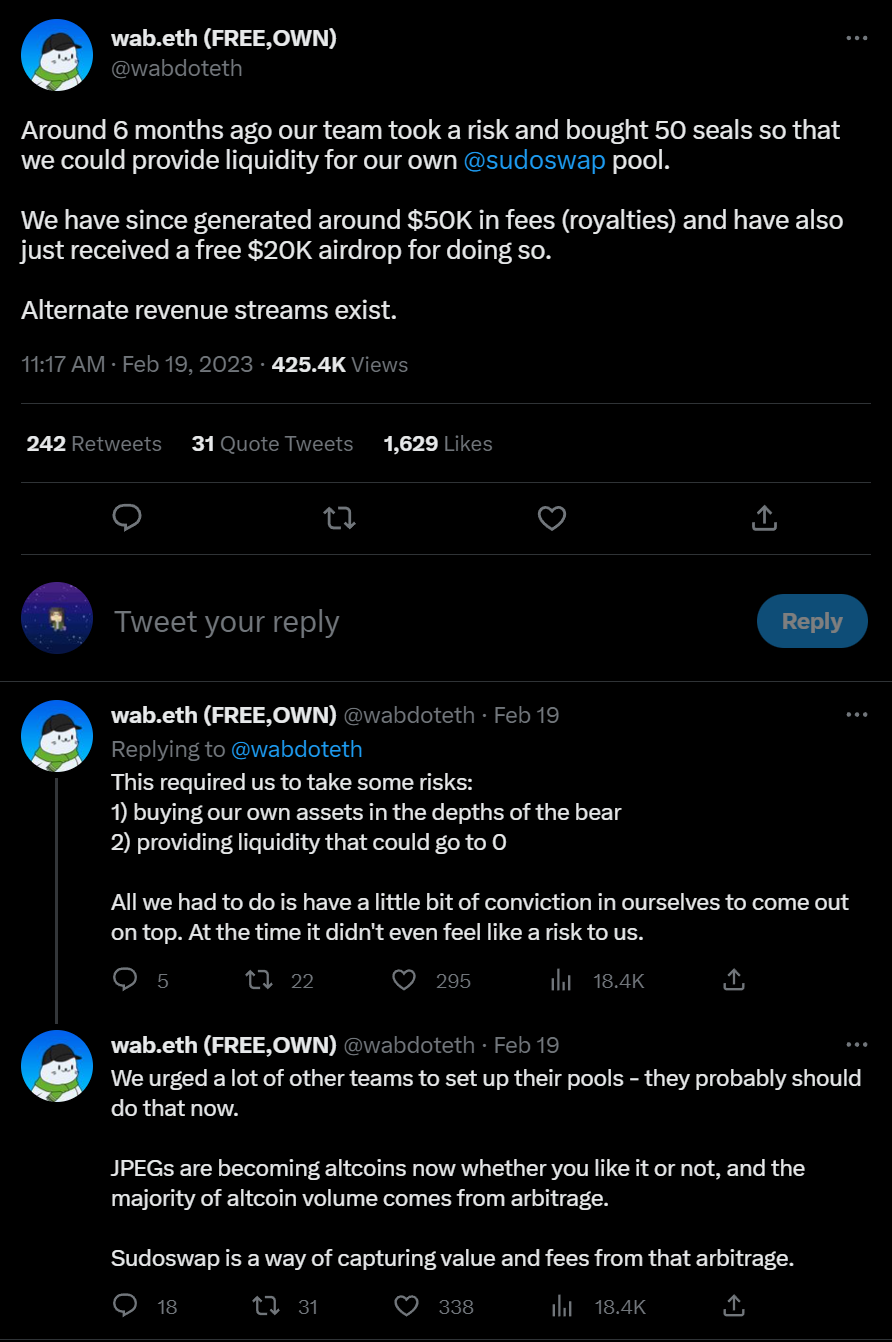This screenshot has height=1342, width=892.
Task: Click the reply icon on the main tweet
Action: [x=126, y=517]
